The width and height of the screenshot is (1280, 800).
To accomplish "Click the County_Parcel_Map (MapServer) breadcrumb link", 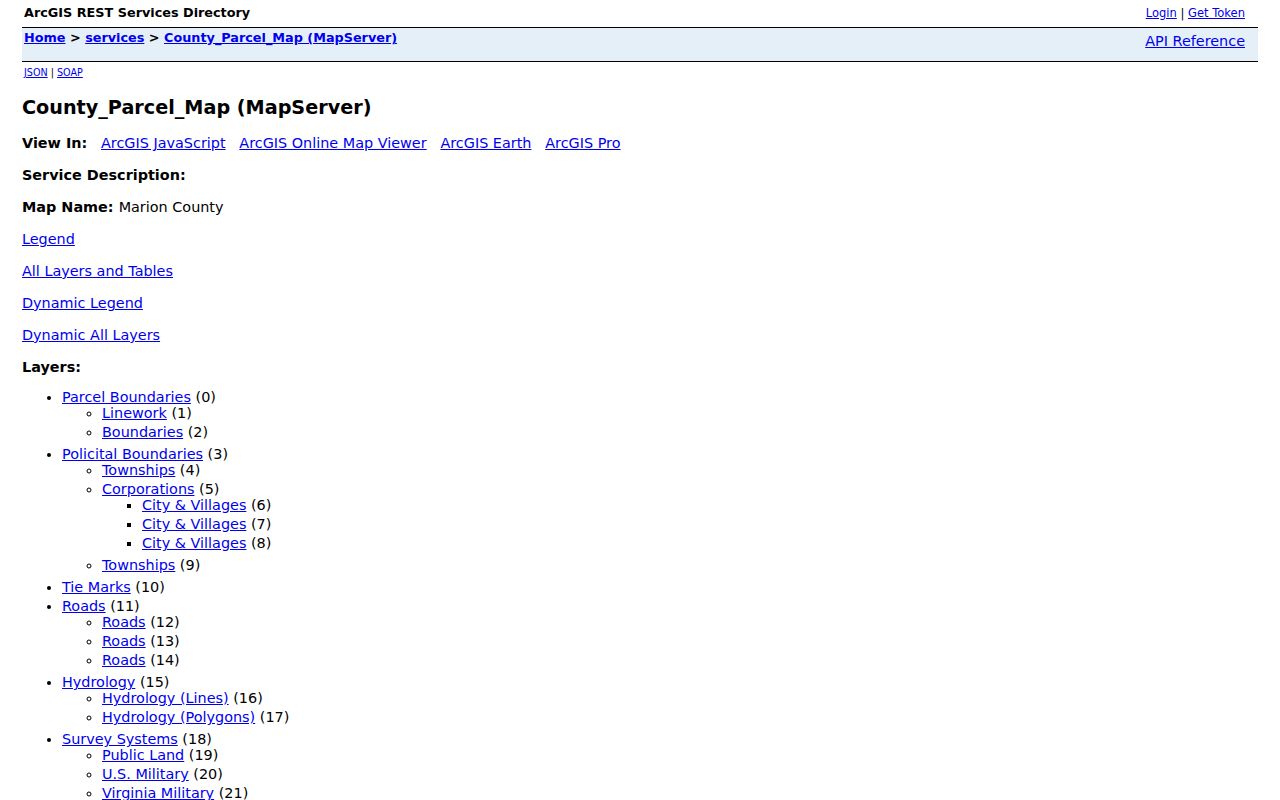I will (x=280, y=38).
